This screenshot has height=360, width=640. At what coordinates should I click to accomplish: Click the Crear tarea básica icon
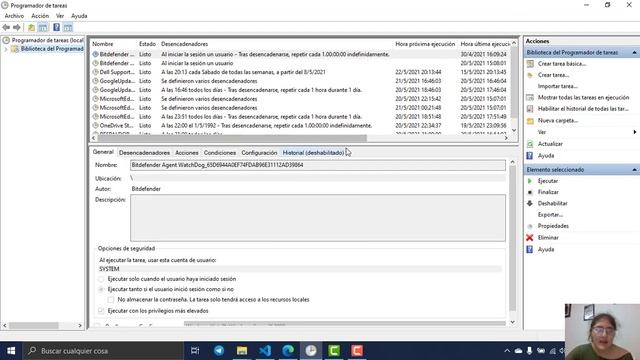530,64
